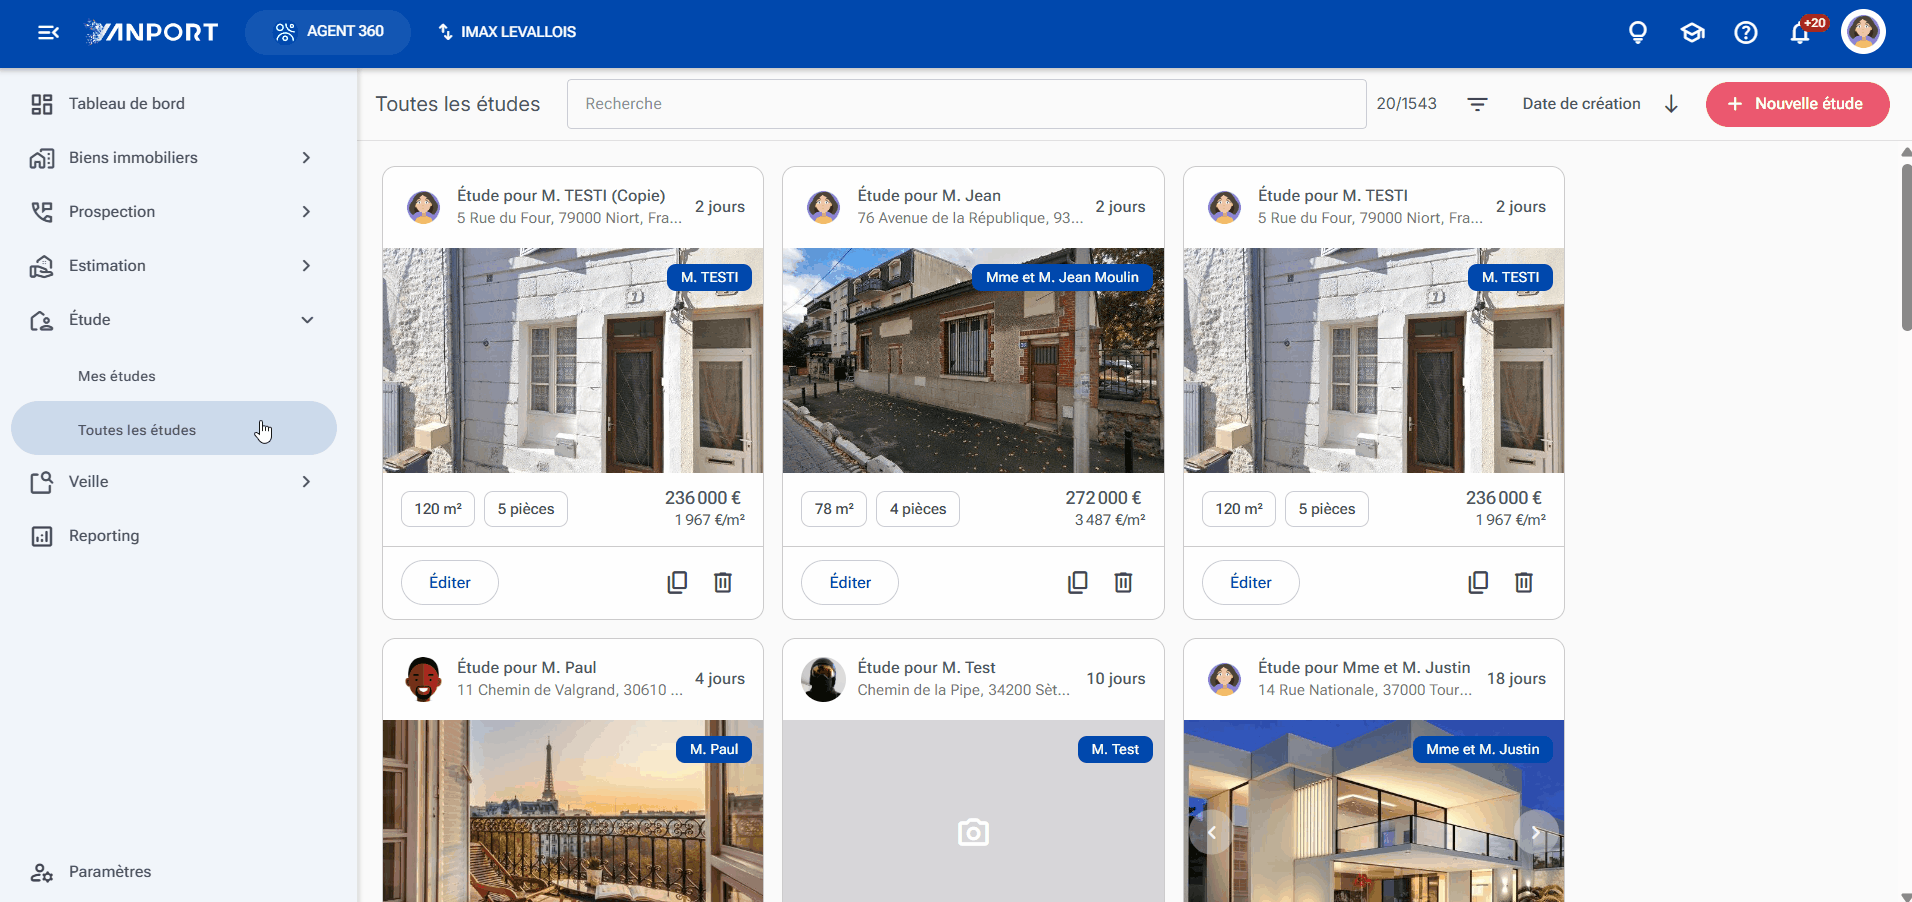Delete the Étude pour M. TESTI (Copie)
Viewport: 1912px width, 902px height.
(723, 582)
